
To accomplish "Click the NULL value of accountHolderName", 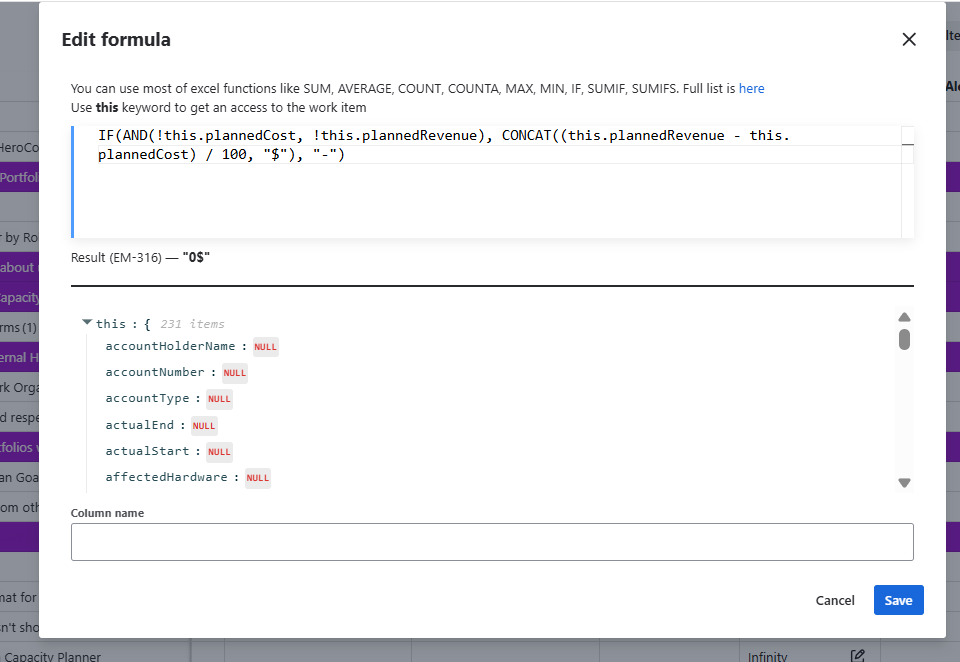I will point(266,347).
